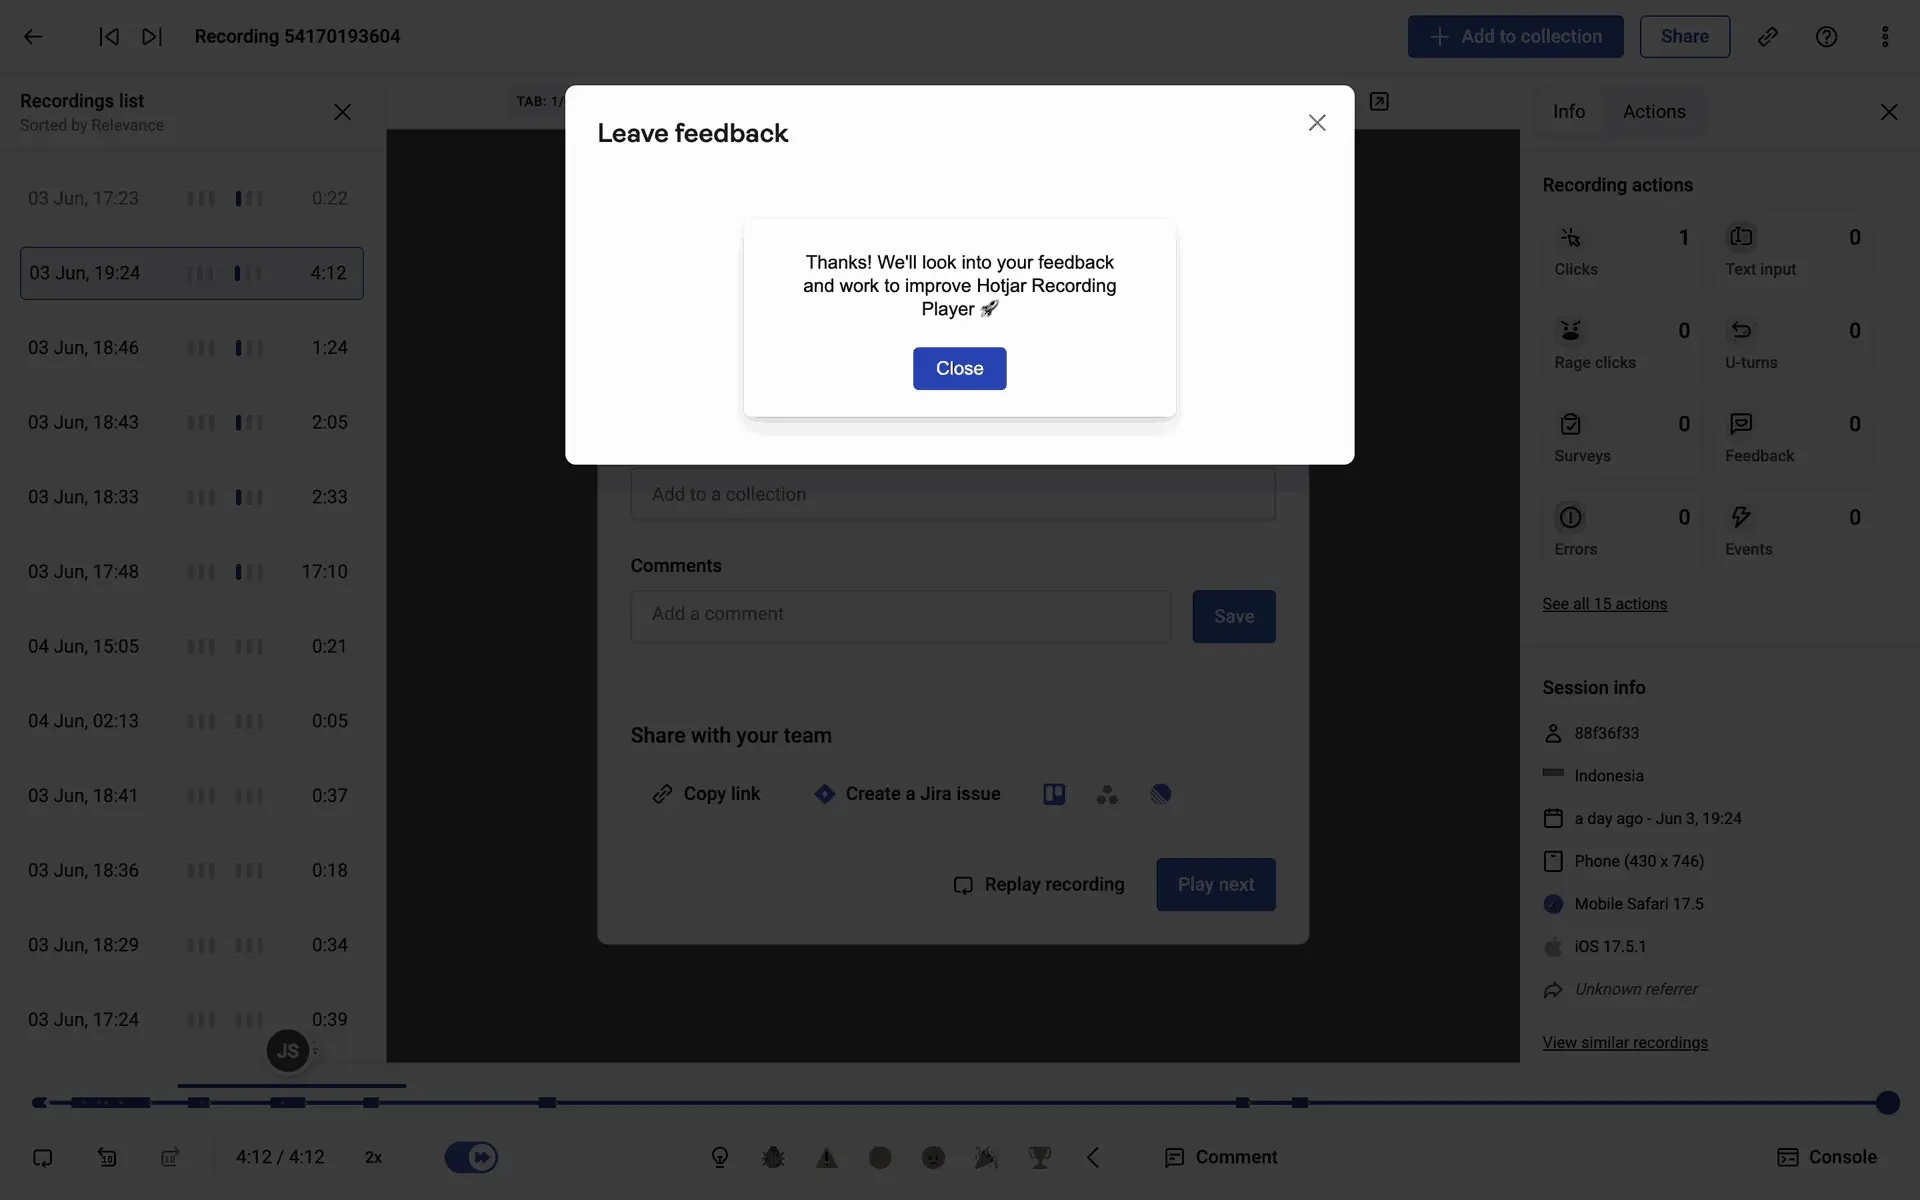Open the Console panel
1920x1200 pixels.
[x=1827, y=1157]
